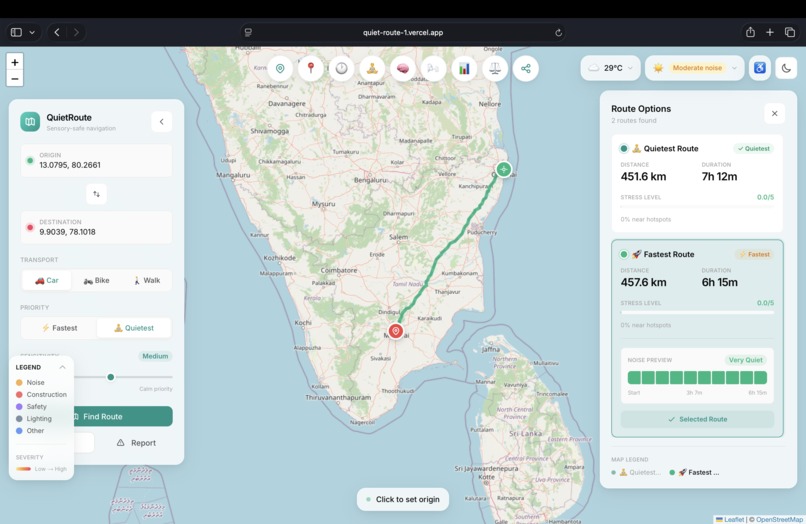The width and height of the screenshot is (806, 524).
Task: Click the Report button
Action: coord(136,443)
